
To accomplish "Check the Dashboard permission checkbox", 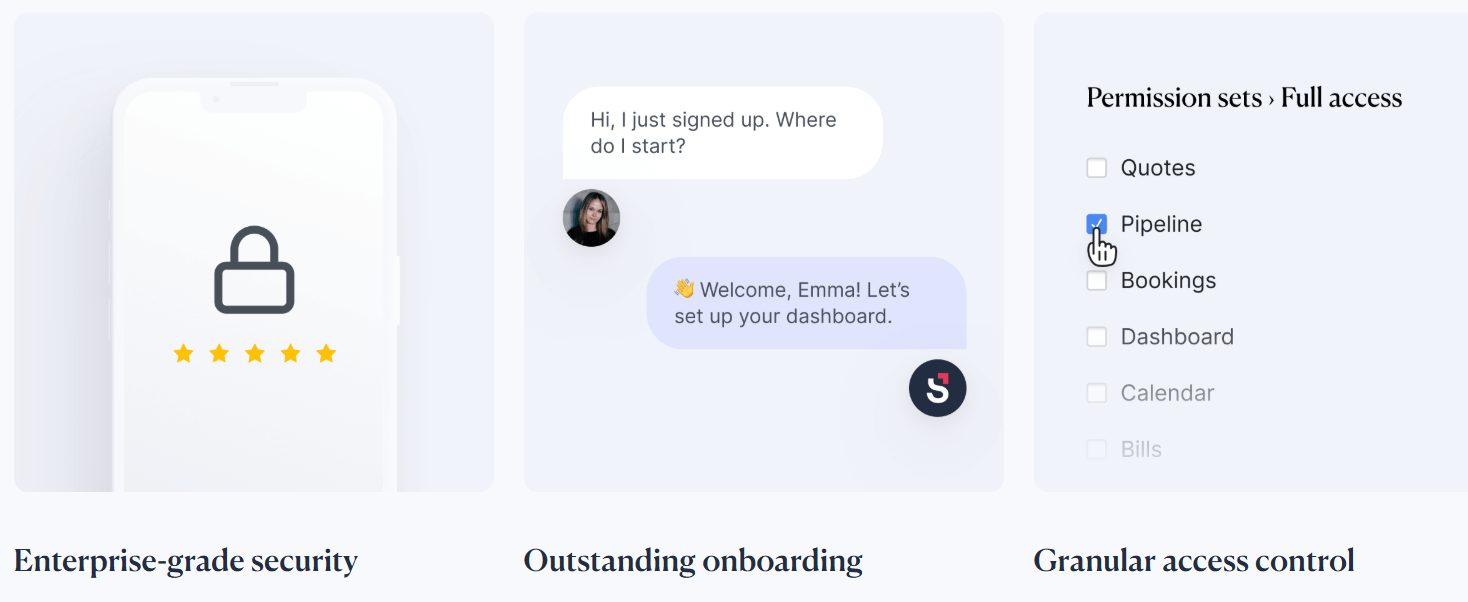I will coord(1097,337).
